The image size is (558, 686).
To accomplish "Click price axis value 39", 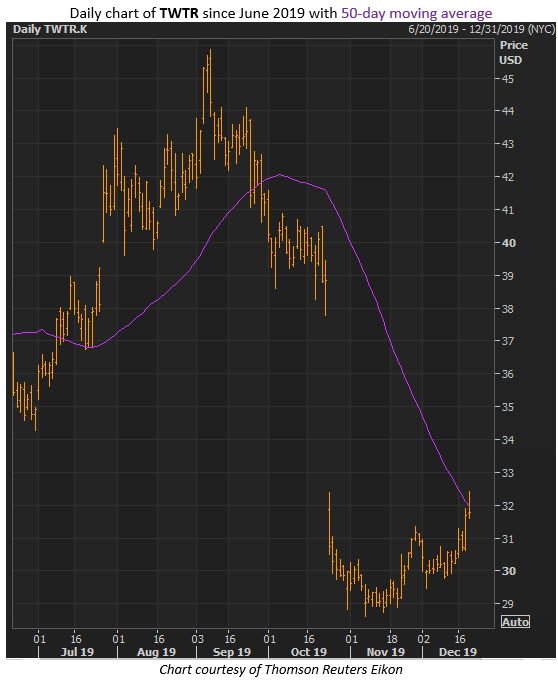I will pyautogui.click(x=508, y=276).
